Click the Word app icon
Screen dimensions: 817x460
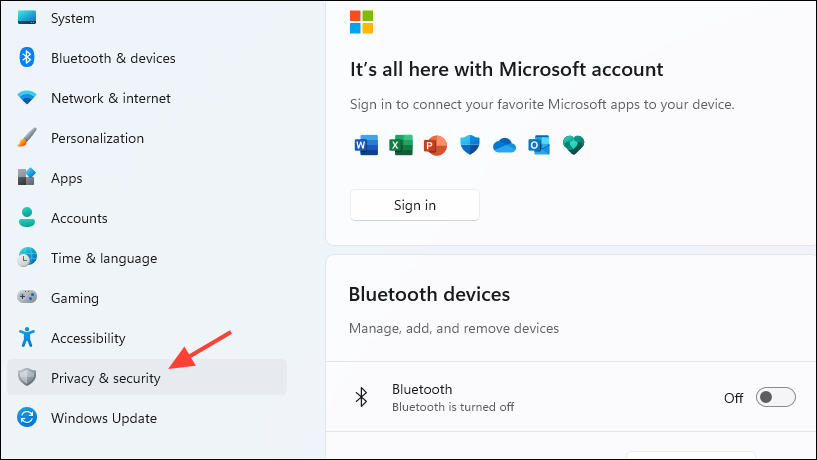(x=366, y=145)
